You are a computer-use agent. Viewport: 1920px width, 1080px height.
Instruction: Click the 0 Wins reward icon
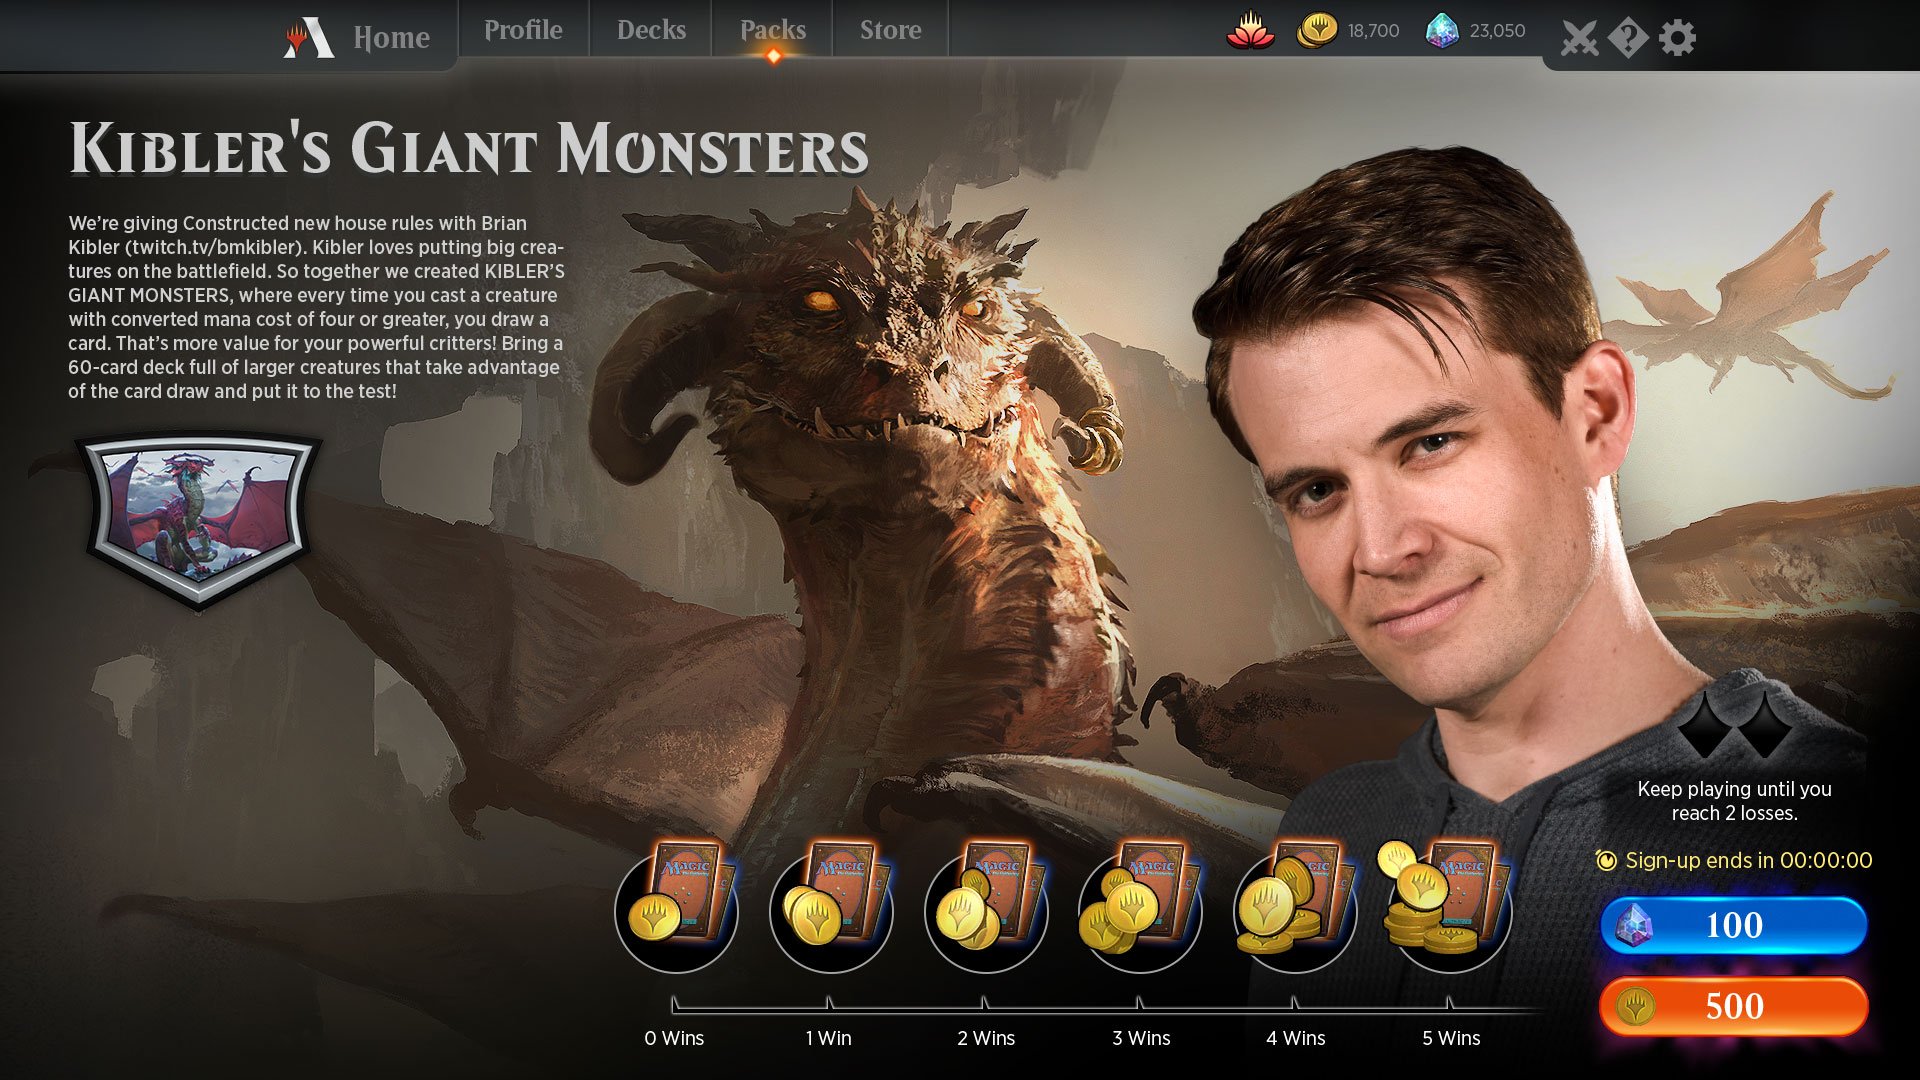tap(676, 908)
